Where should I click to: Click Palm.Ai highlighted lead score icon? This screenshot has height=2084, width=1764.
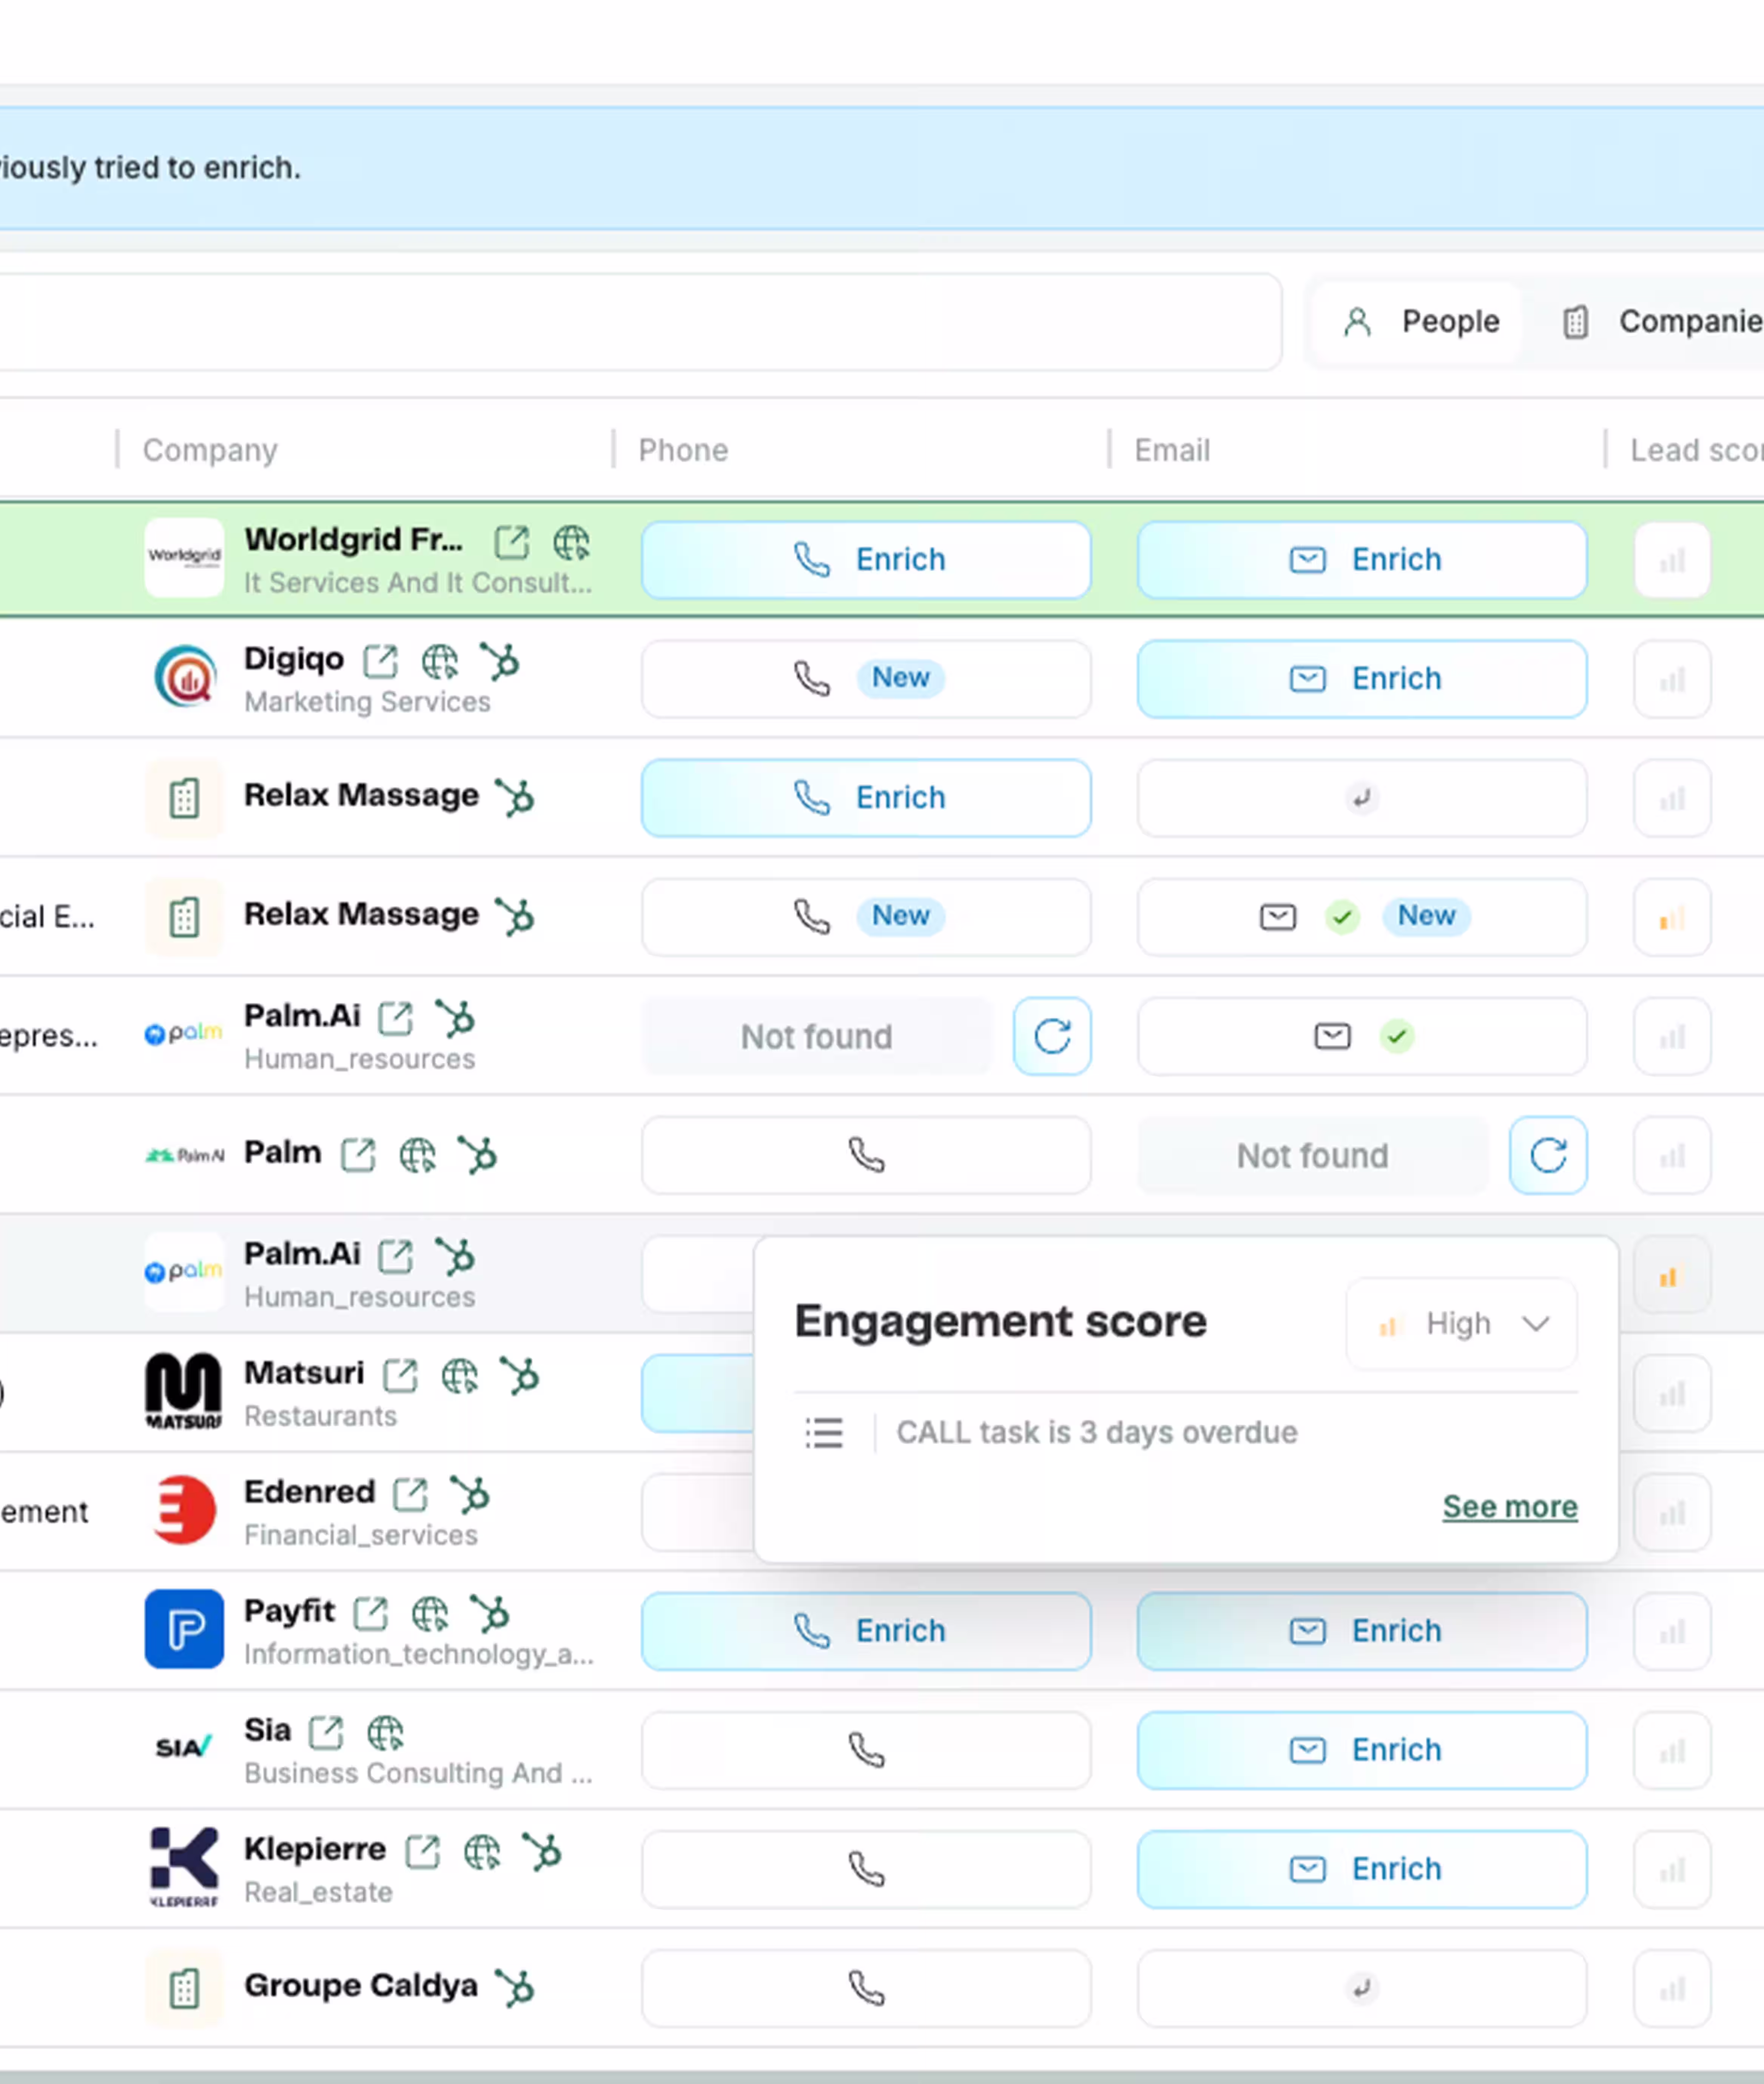1671,1276
